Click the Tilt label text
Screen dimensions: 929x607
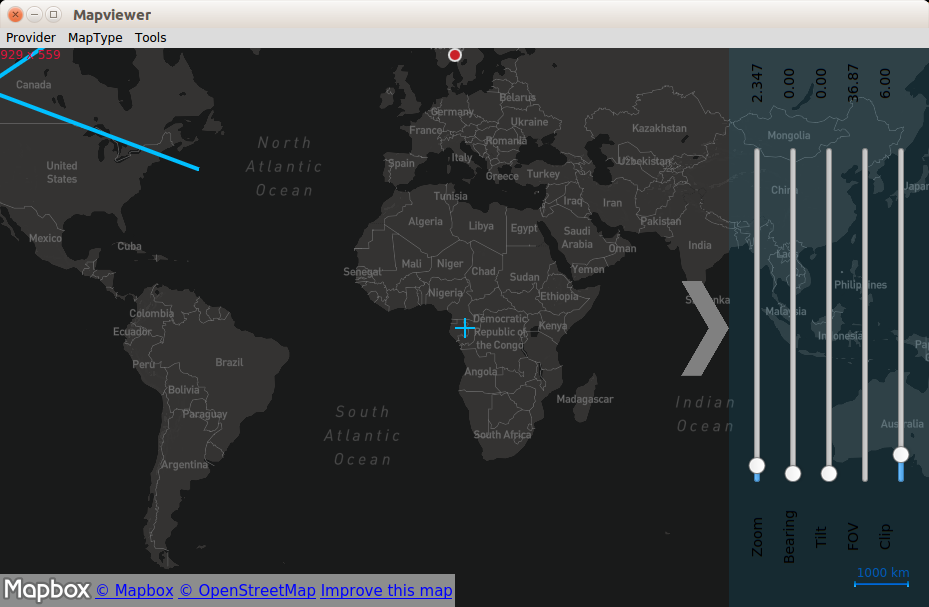tap(821, 537)
